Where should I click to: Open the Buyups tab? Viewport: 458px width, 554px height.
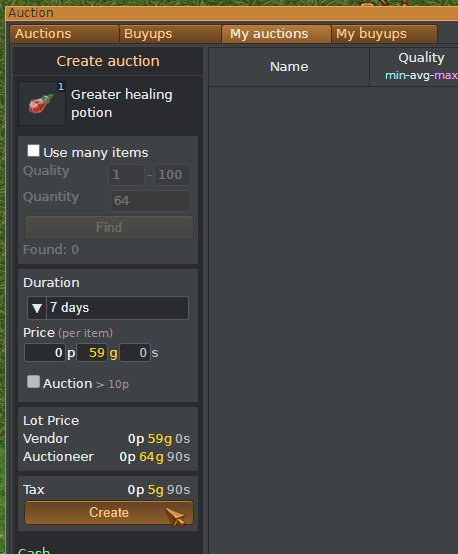click(x=170, y=34)
